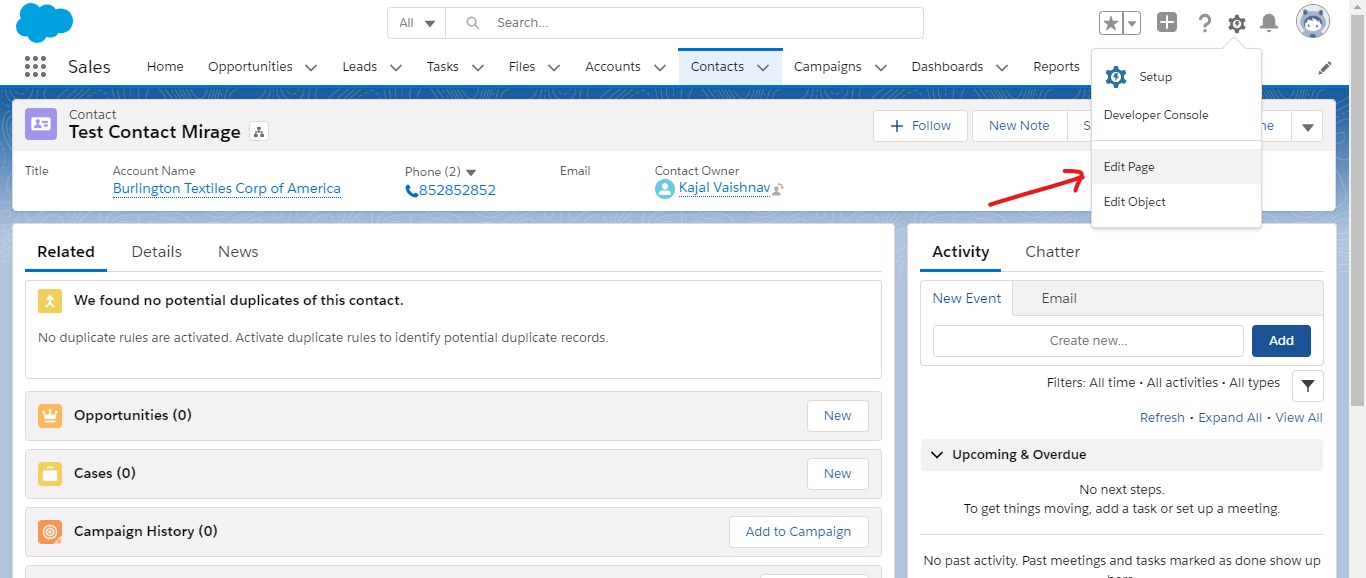1366x578 pixels.
Task: Open the activity filter funnel icon
Action: tap(1308, 385)
